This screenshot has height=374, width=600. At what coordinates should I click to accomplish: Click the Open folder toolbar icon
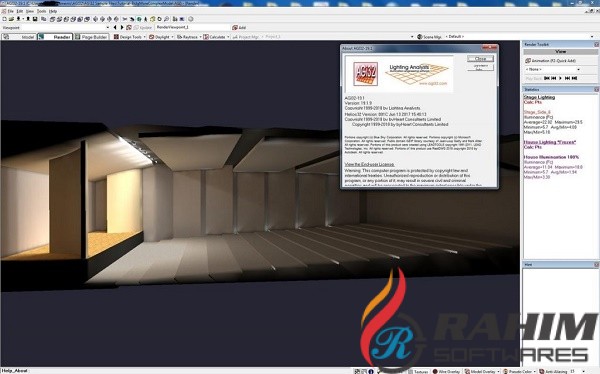tap(11, 19)
